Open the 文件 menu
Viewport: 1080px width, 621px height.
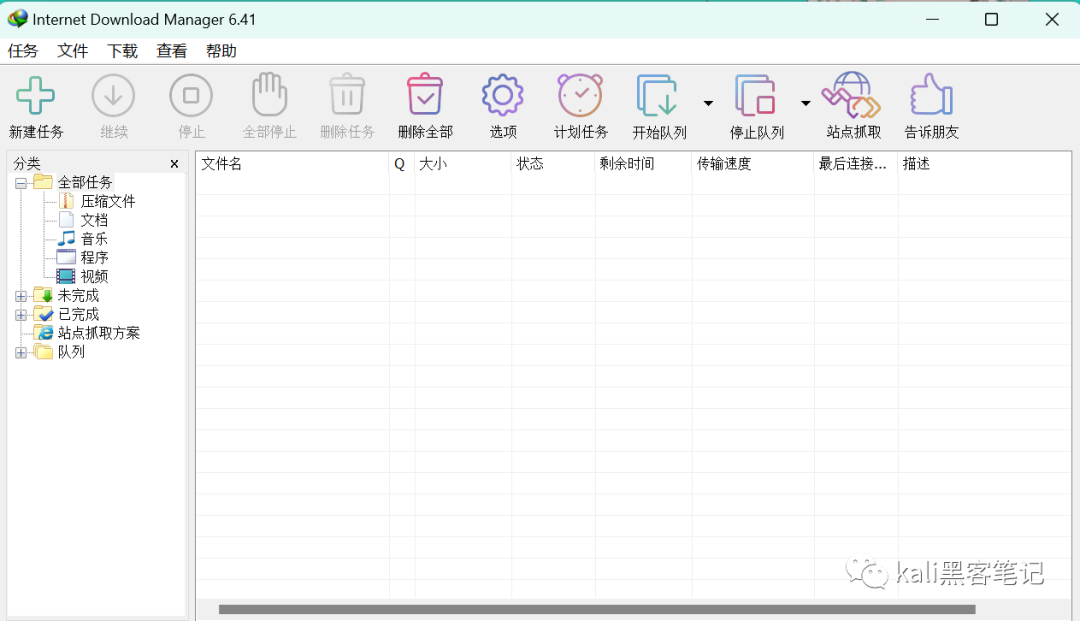point(72,51)
